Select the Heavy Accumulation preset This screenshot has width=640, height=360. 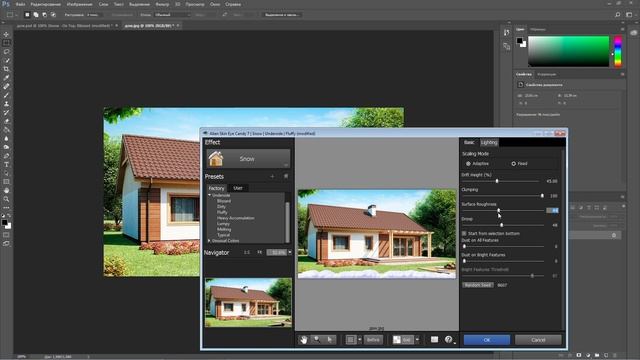coord(236,218)
